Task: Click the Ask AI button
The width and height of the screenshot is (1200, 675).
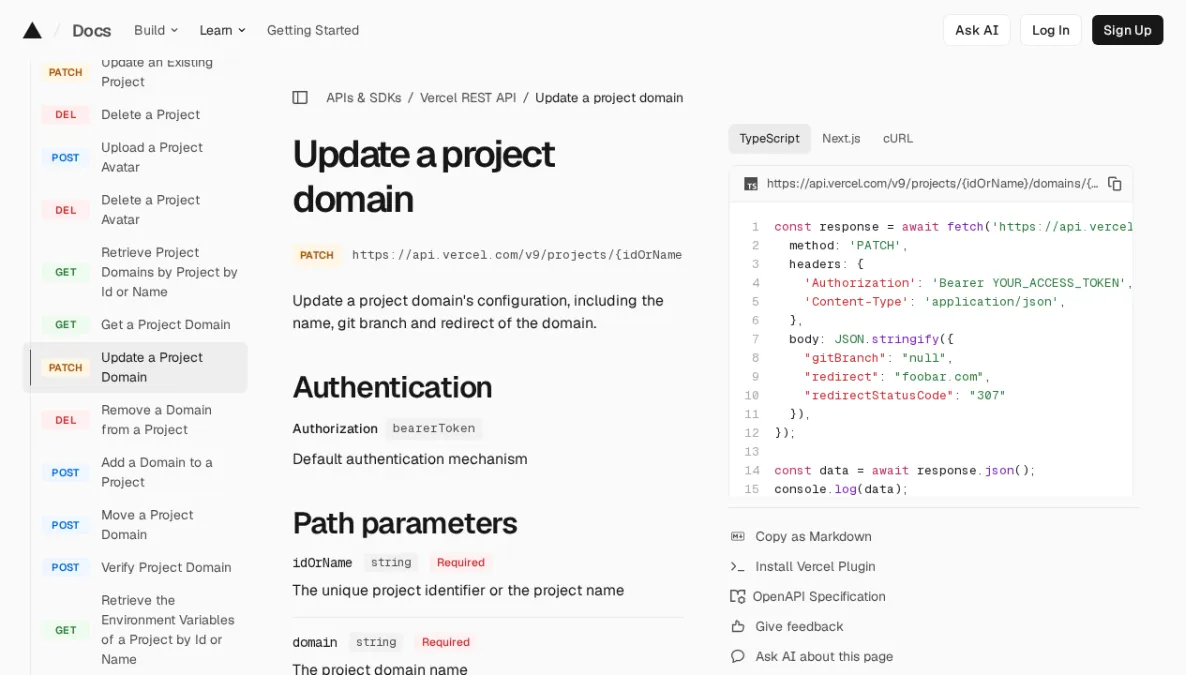Action: click(x=977, y=30)
